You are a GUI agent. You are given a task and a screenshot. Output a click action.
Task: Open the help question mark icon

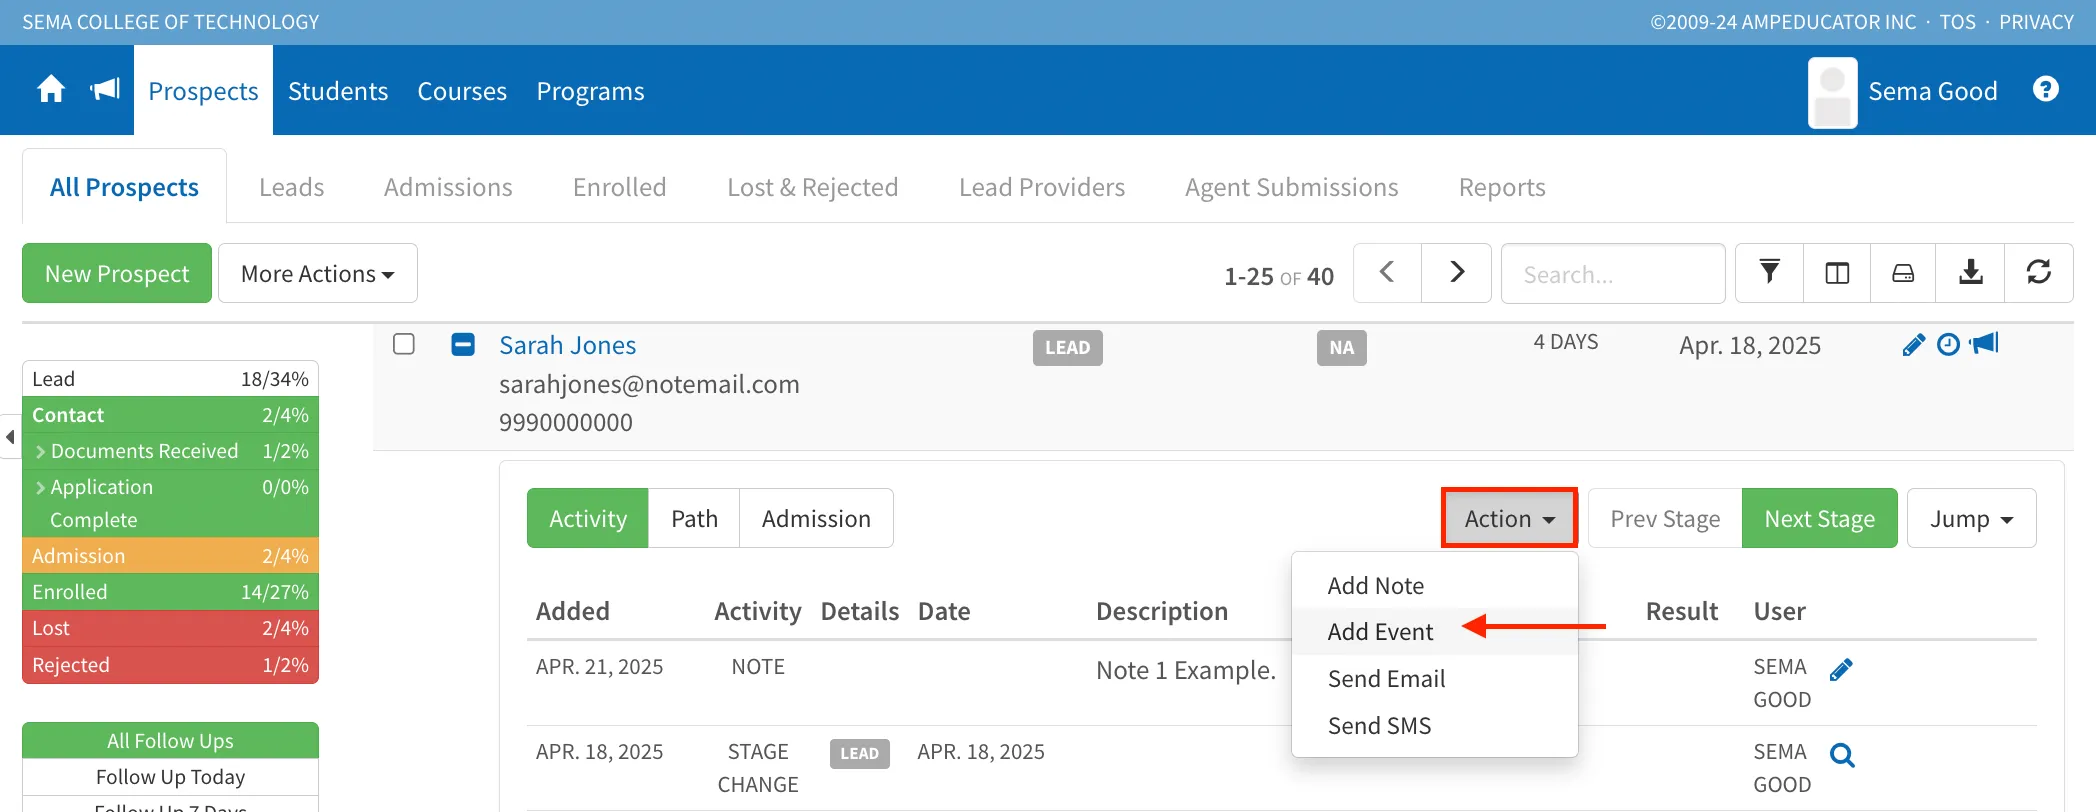[x=2046, y=90]
